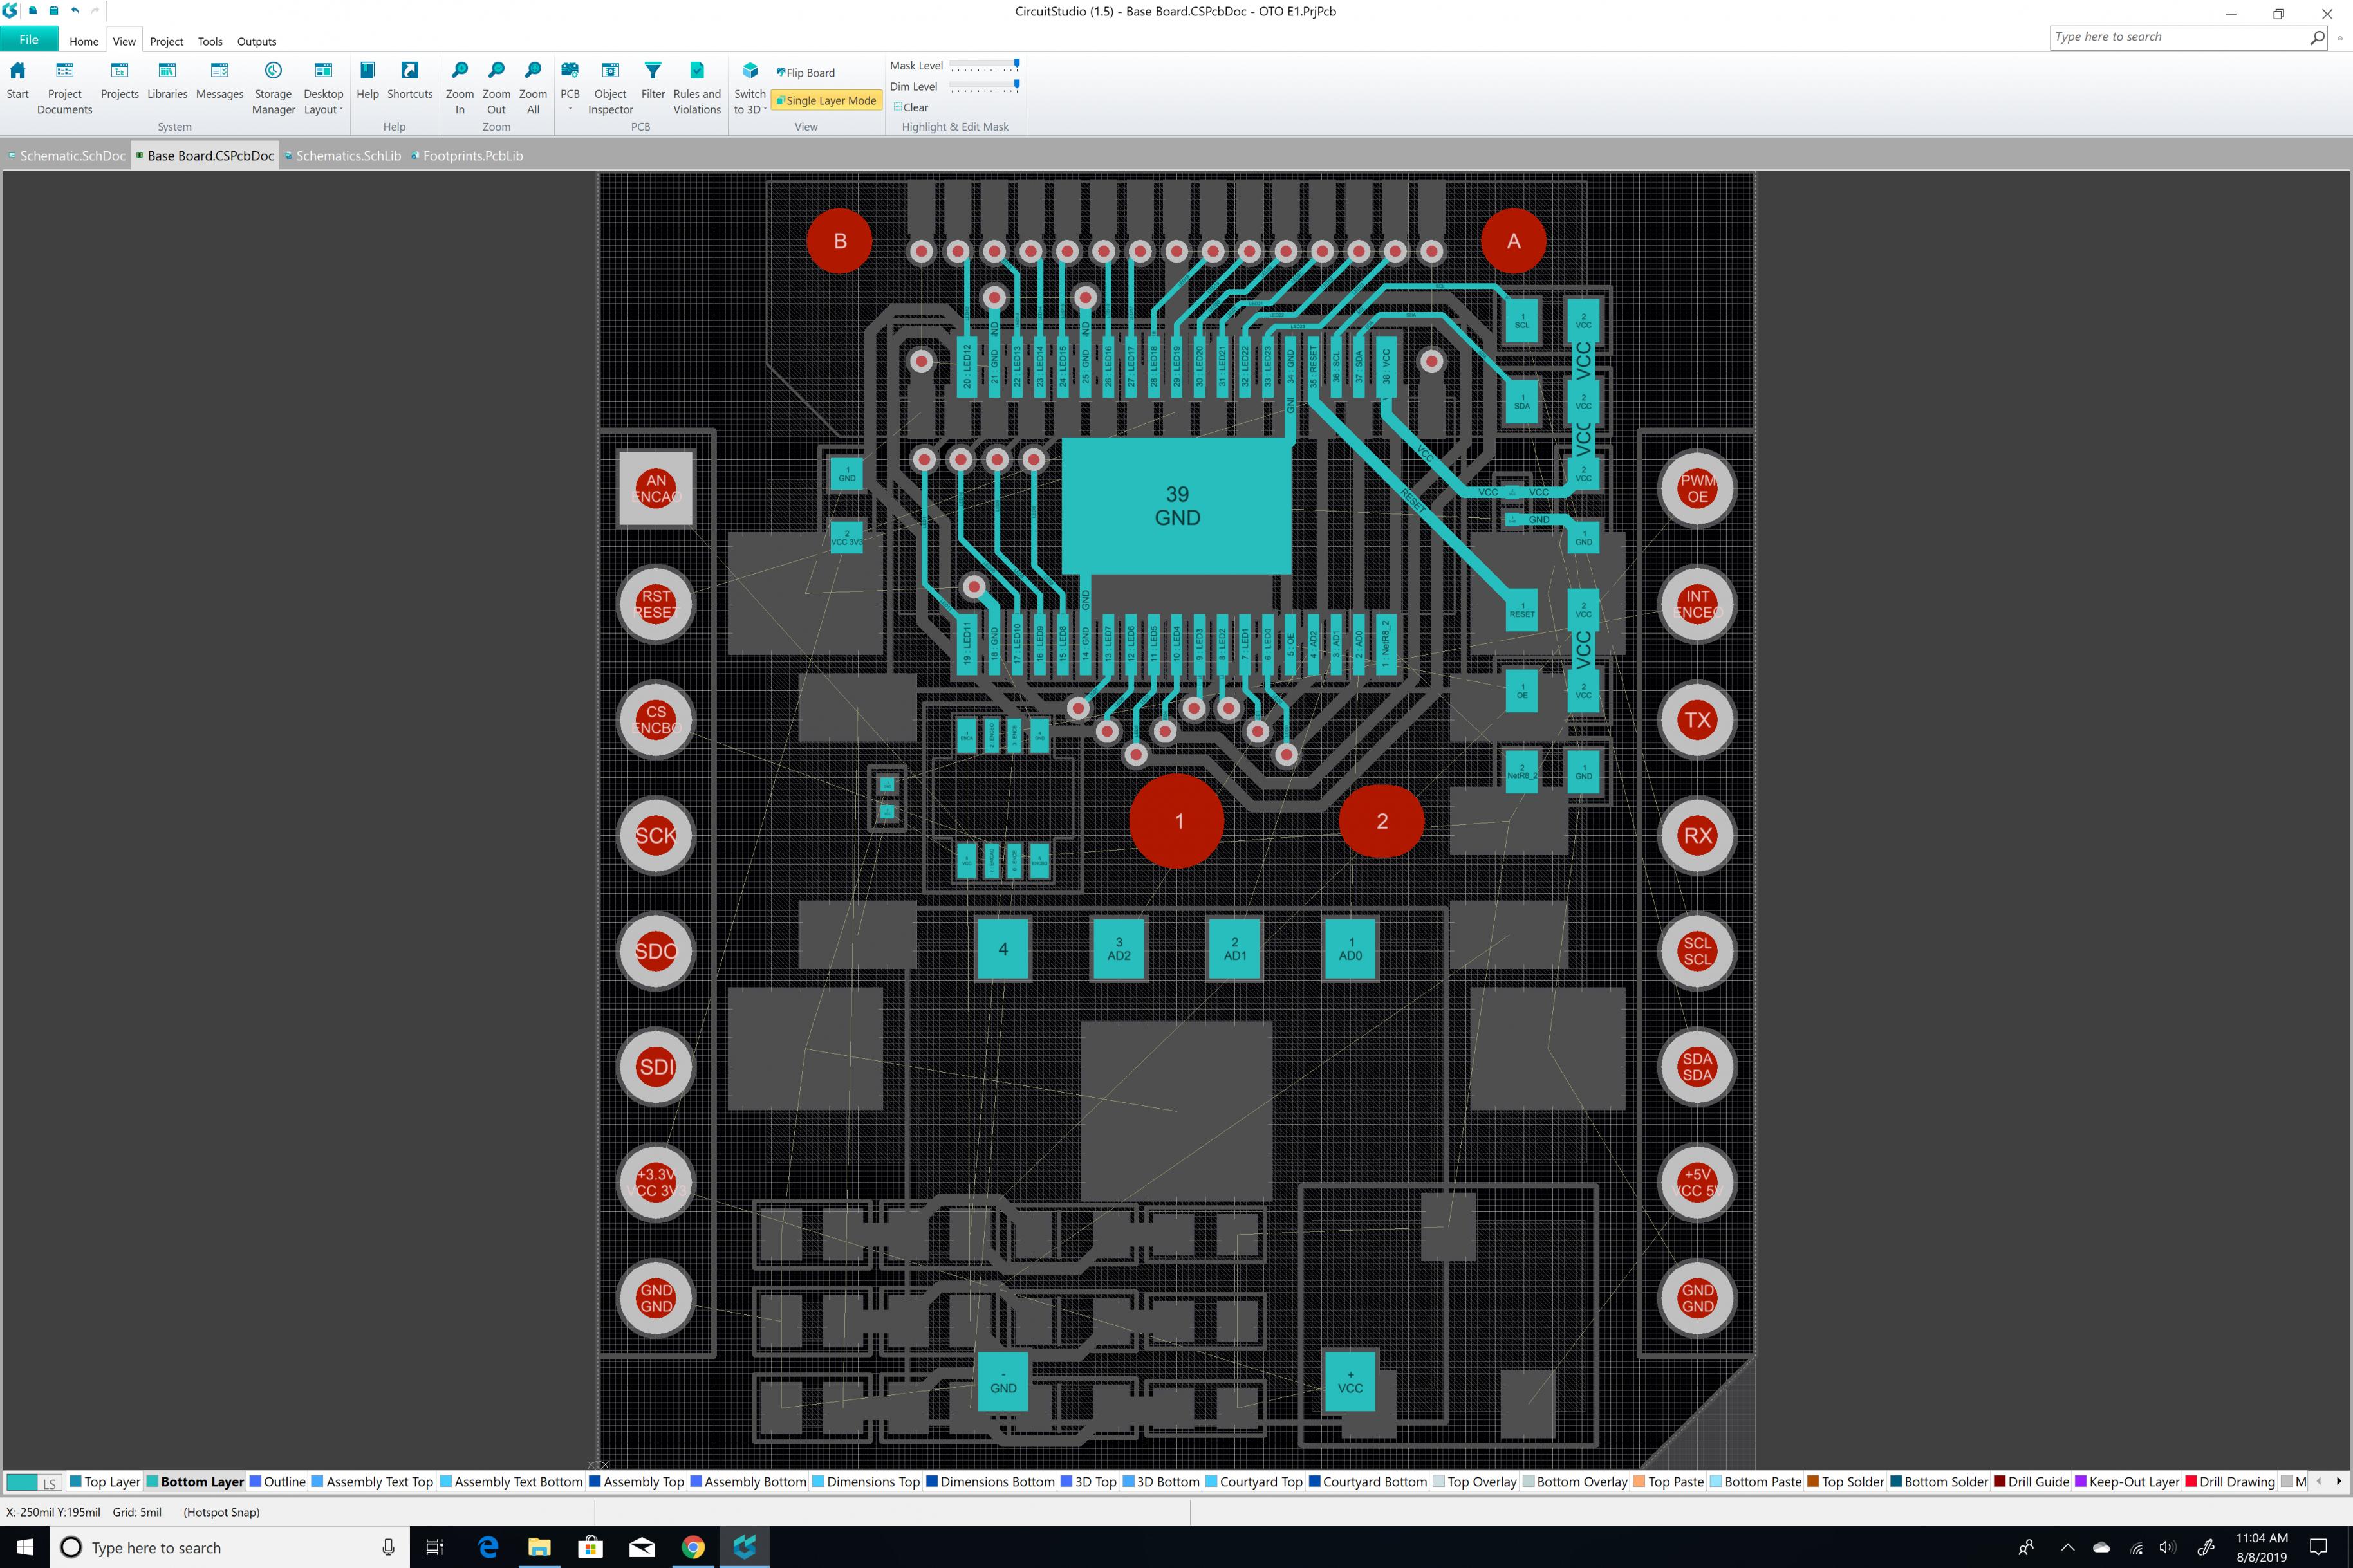Select the Outline layer tab
The width and height of the screenshot is (2353, 1568).
(277, 1482)
